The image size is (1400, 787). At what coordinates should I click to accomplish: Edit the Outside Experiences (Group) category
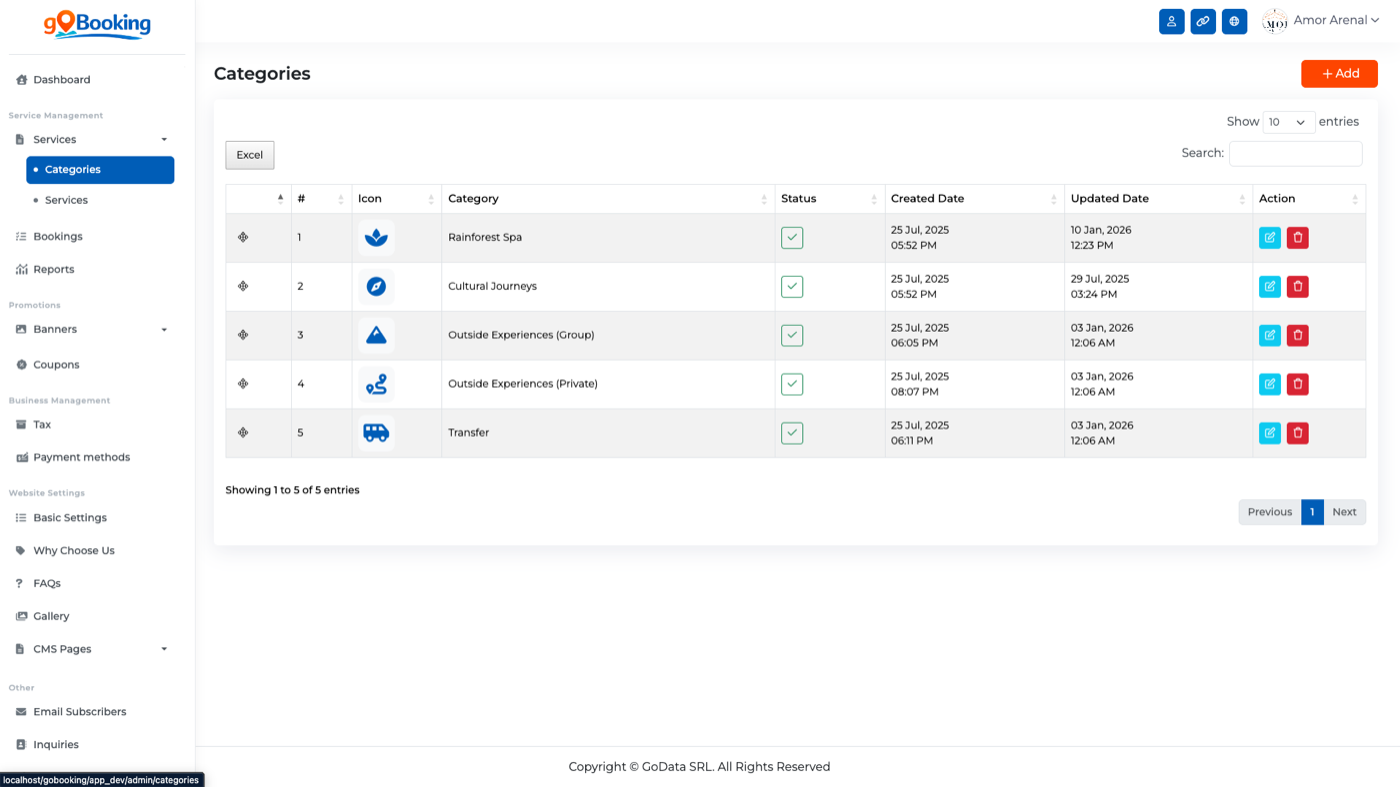tap(1270, 335)
